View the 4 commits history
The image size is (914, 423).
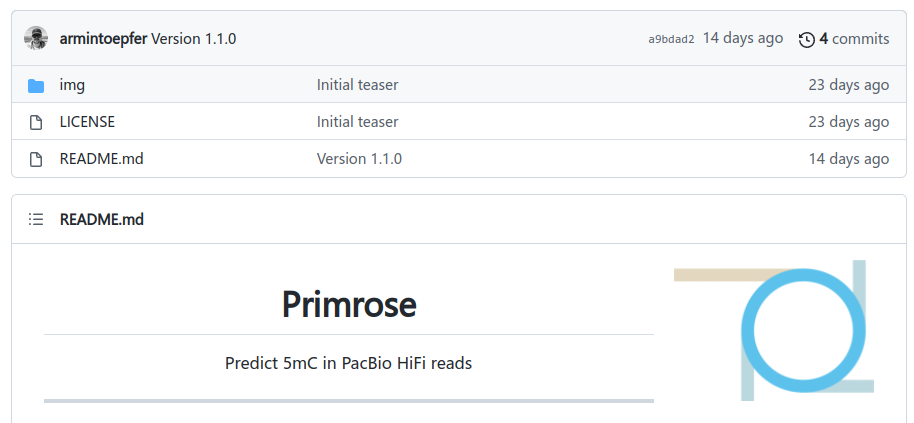click(x=853, y=39)
